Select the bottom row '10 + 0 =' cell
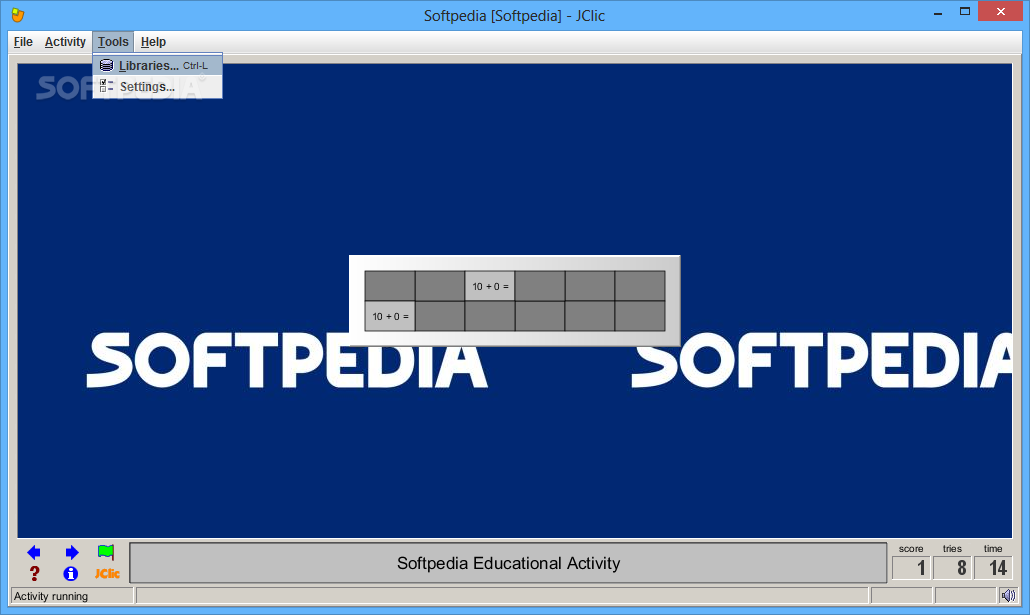1030x615 pixels. click(x=390, y=317)
